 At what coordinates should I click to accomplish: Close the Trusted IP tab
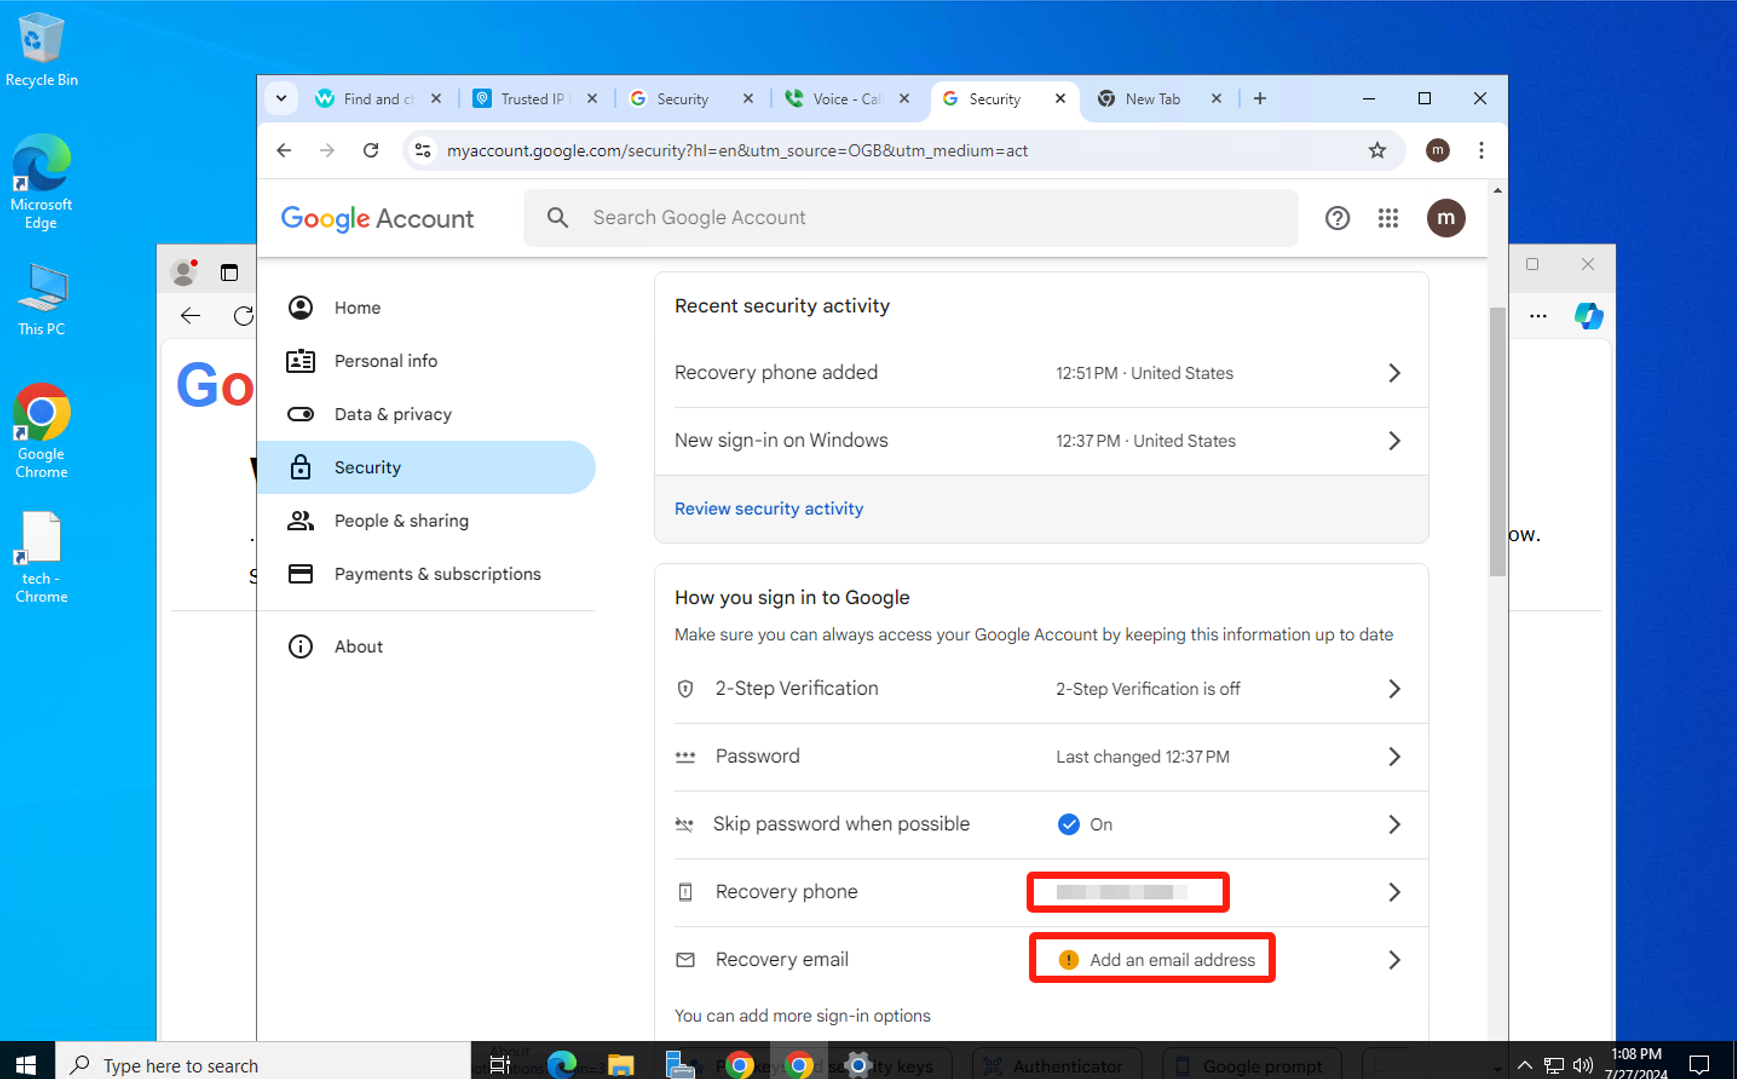tap(592, 98)
